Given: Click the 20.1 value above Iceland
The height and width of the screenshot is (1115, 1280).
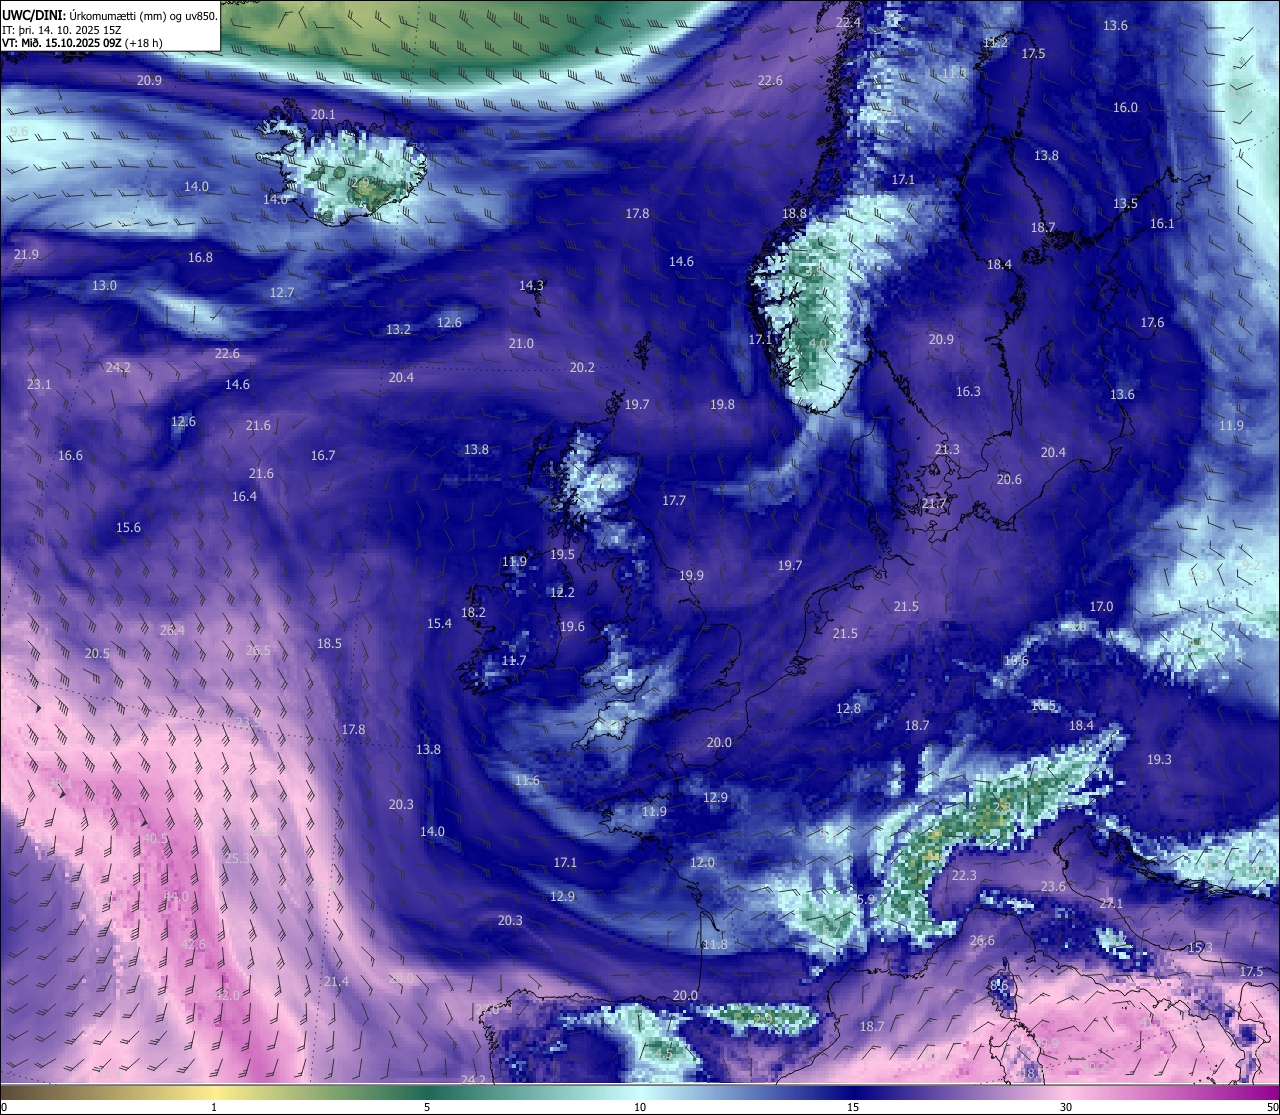Looking at the screenshot, I should pyautogui.click(x=323, y=114).
